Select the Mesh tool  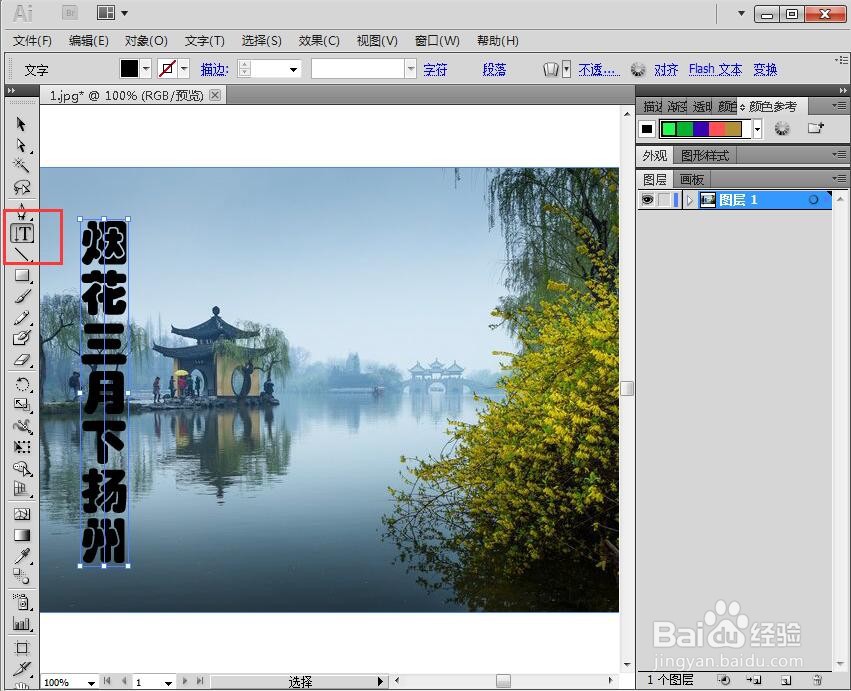(22, 514)
